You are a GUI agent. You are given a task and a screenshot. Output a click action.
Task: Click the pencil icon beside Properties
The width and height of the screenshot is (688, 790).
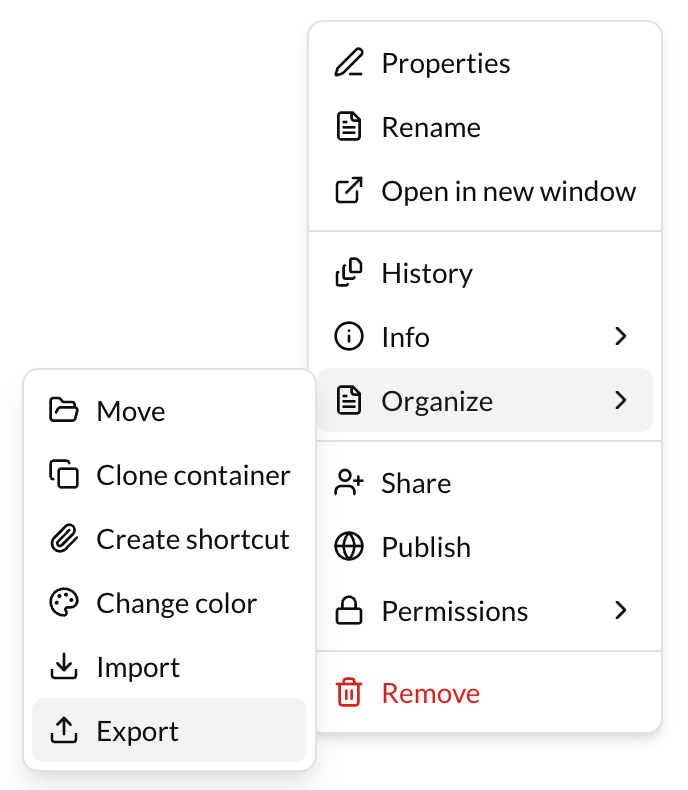(x=348, y=64)
